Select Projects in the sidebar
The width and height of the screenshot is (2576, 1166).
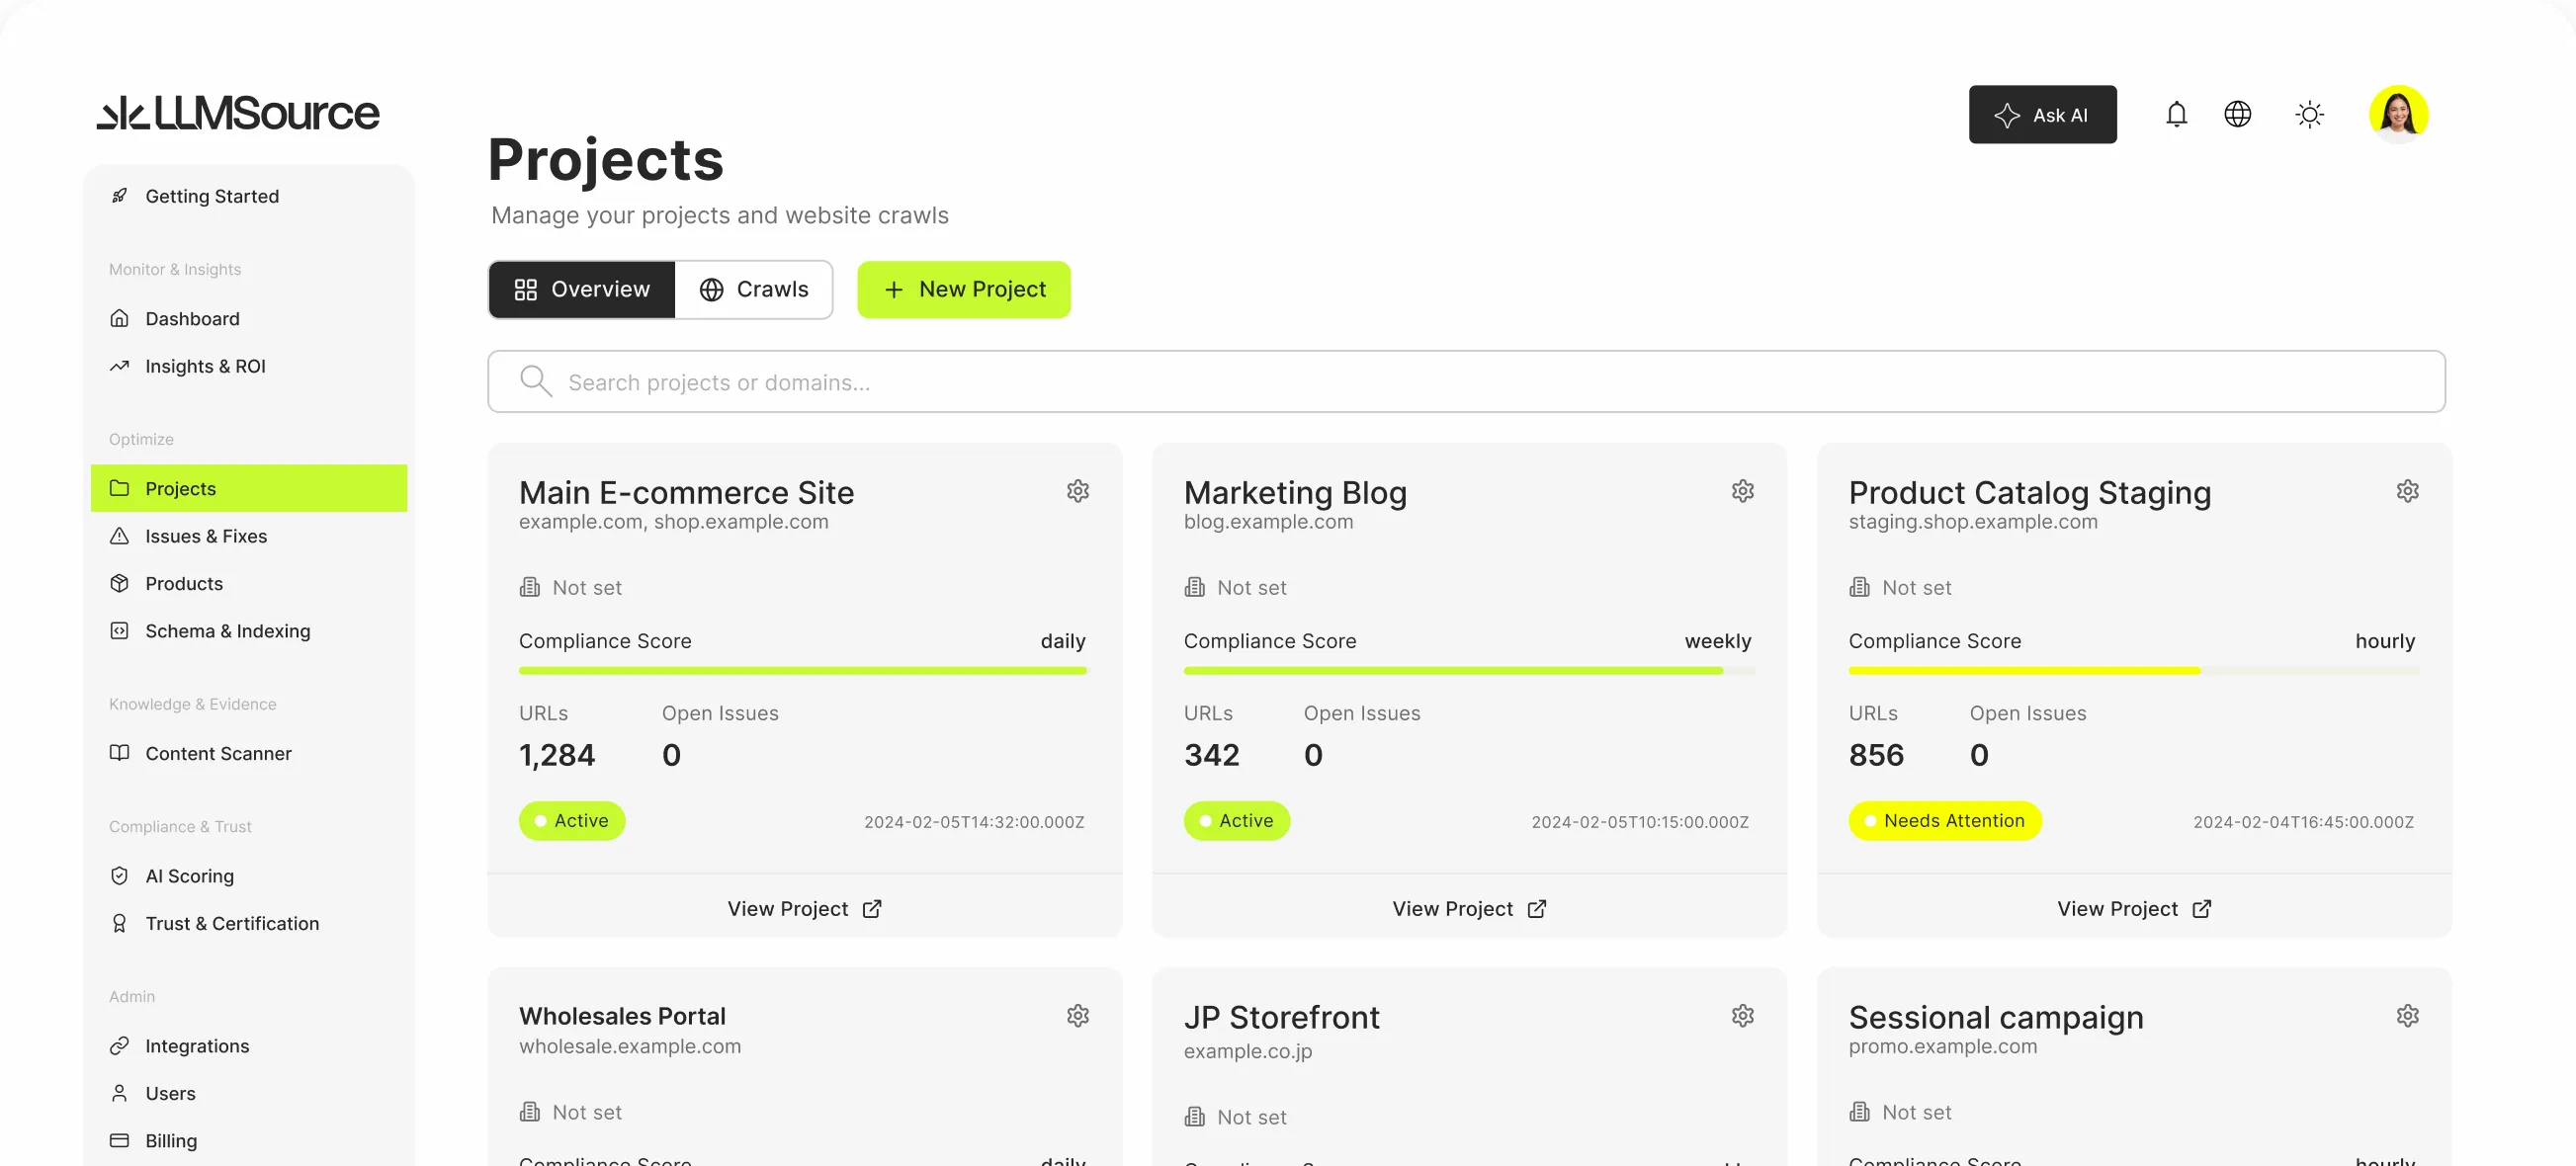coord(249,488)
